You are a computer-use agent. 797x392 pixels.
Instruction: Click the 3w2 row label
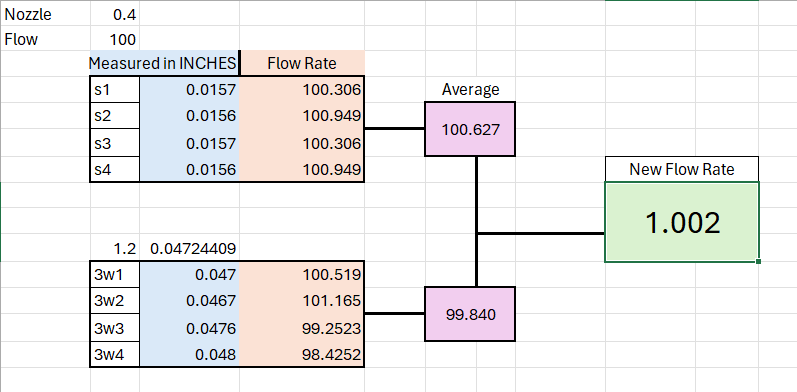(x=115, y=301)
